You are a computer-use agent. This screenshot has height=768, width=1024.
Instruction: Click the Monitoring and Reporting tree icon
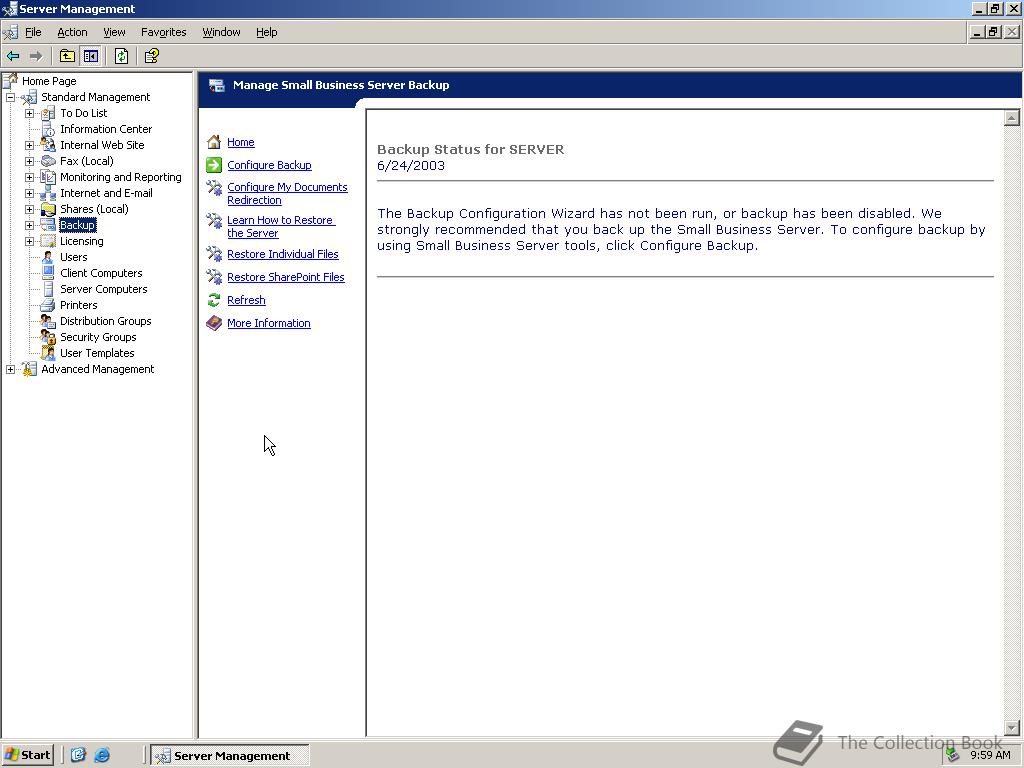click(48, 177)
